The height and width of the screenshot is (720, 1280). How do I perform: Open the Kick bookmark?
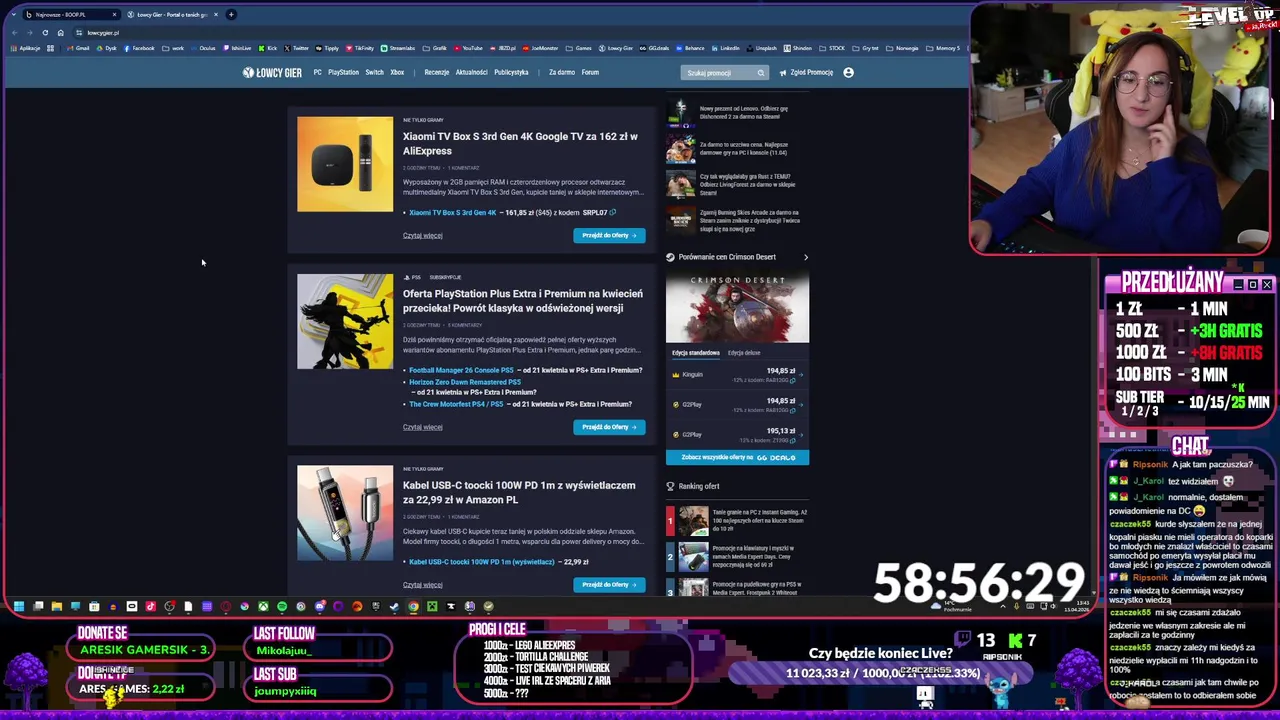point(269,48)
